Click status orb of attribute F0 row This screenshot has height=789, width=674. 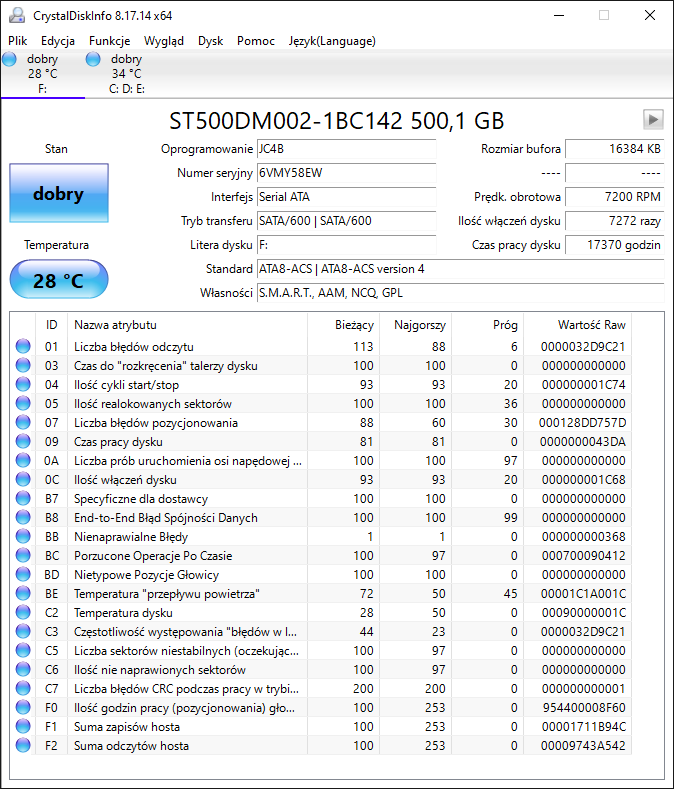(23, 707)
